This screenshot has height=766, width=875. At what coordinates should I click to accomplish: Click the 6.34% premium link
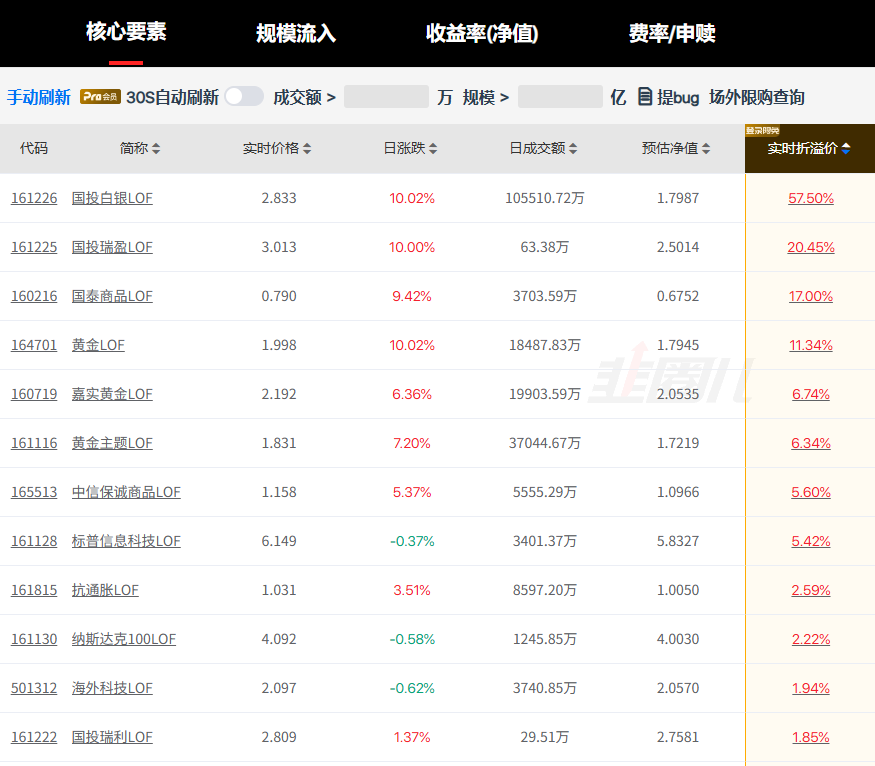click(811, 444)
